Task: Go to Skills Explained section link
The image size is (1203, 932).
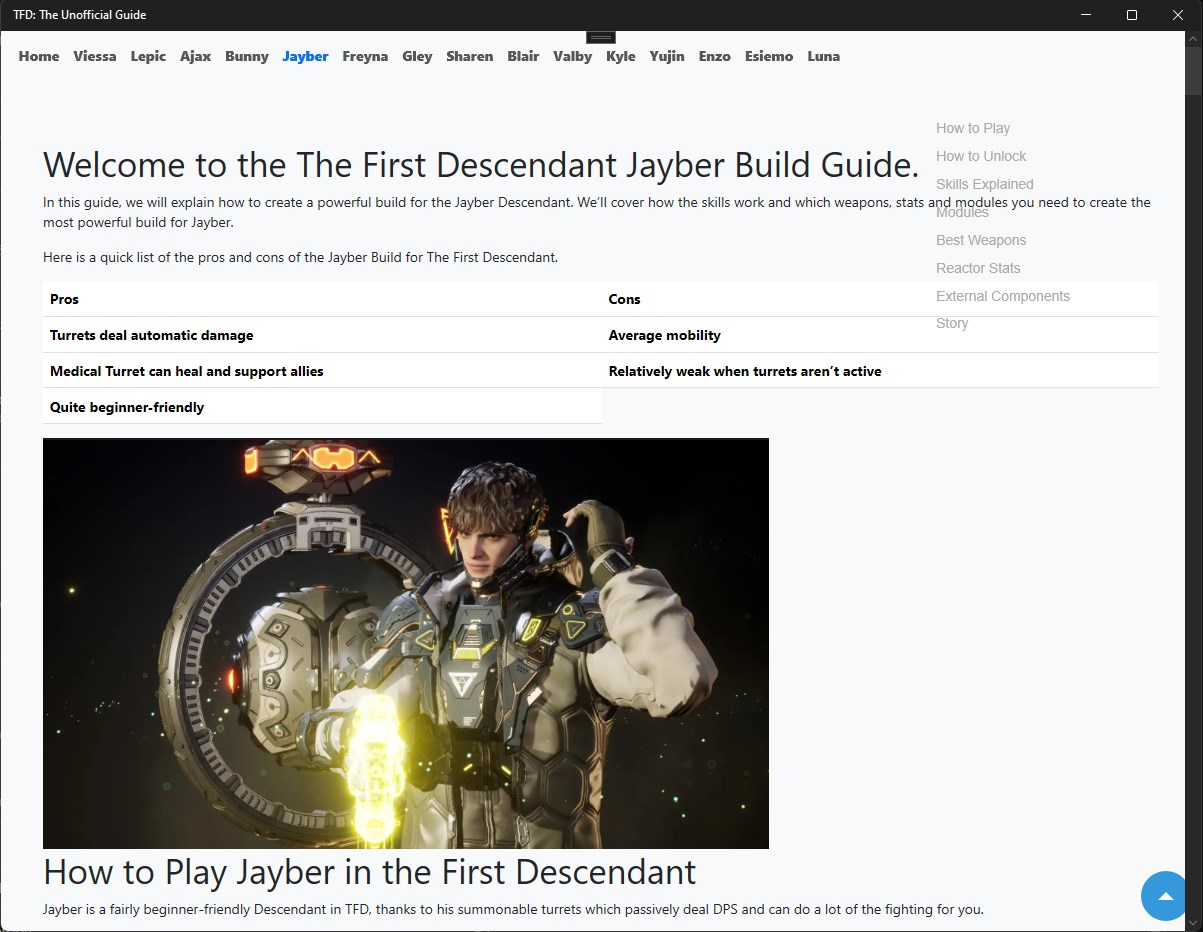Action: point(985,184)
